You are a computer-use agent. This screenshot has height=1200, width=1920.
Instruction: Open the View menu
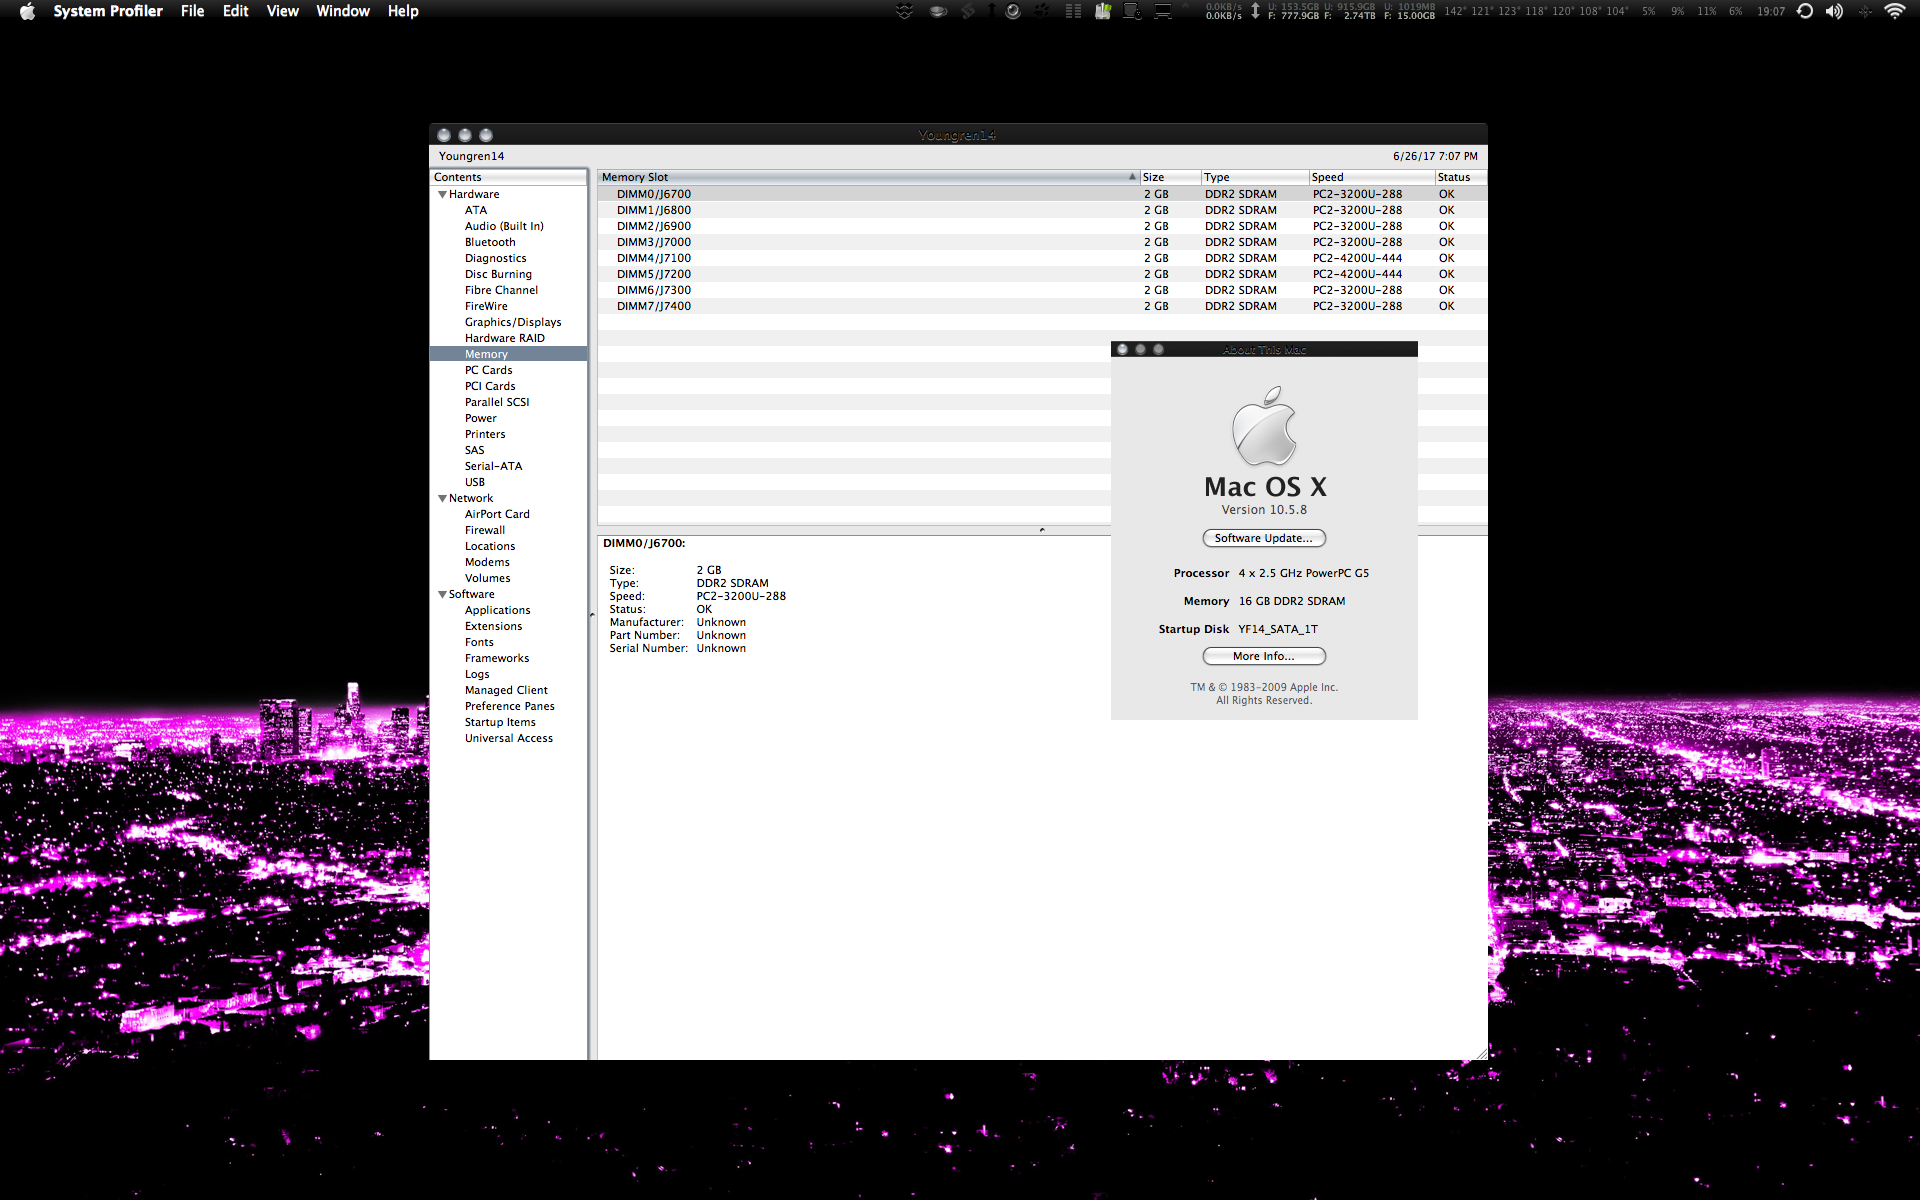coord(282,11)
